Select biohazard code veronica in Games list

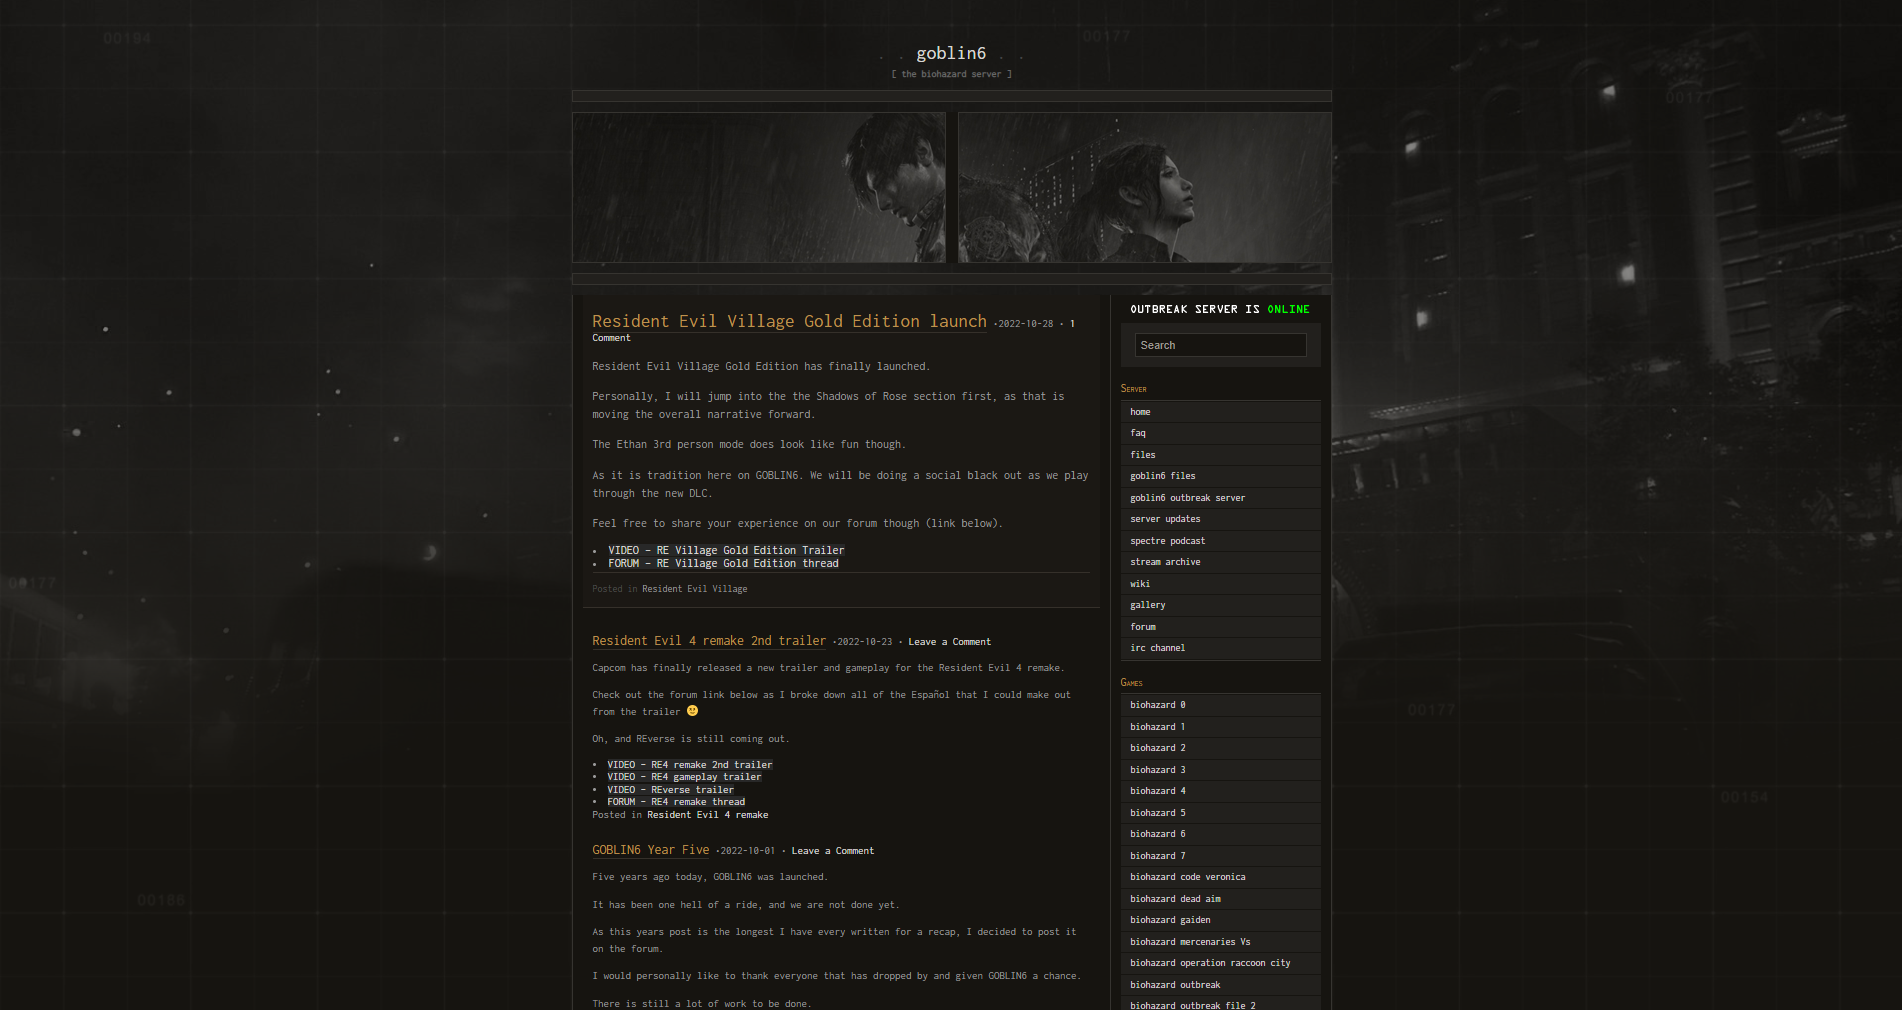(x=1221, y=877)
